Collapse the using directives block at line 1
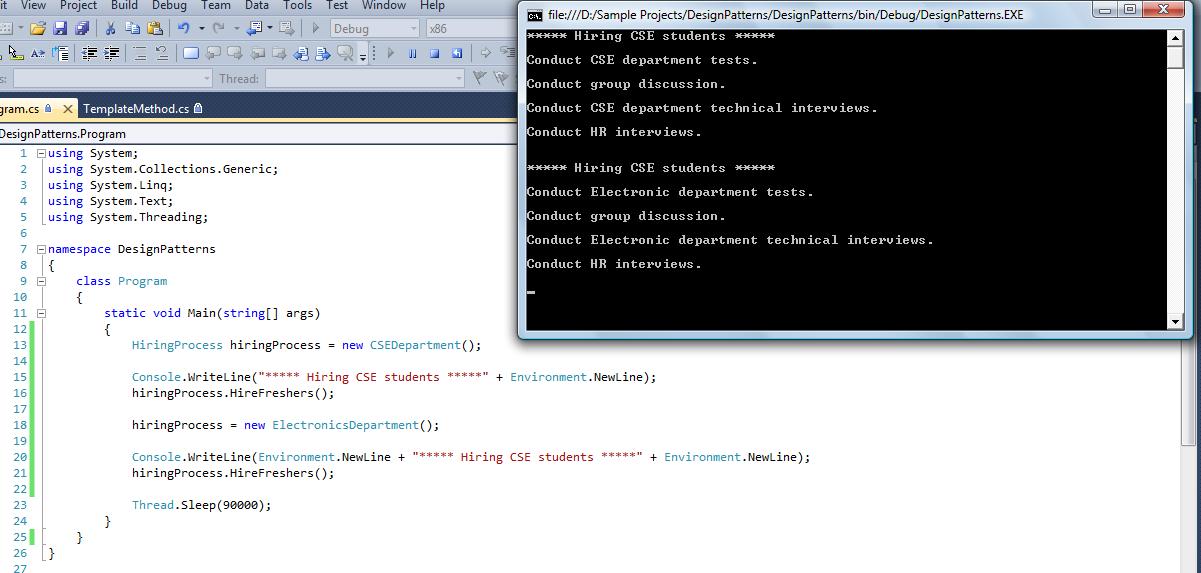 point(41,153)
